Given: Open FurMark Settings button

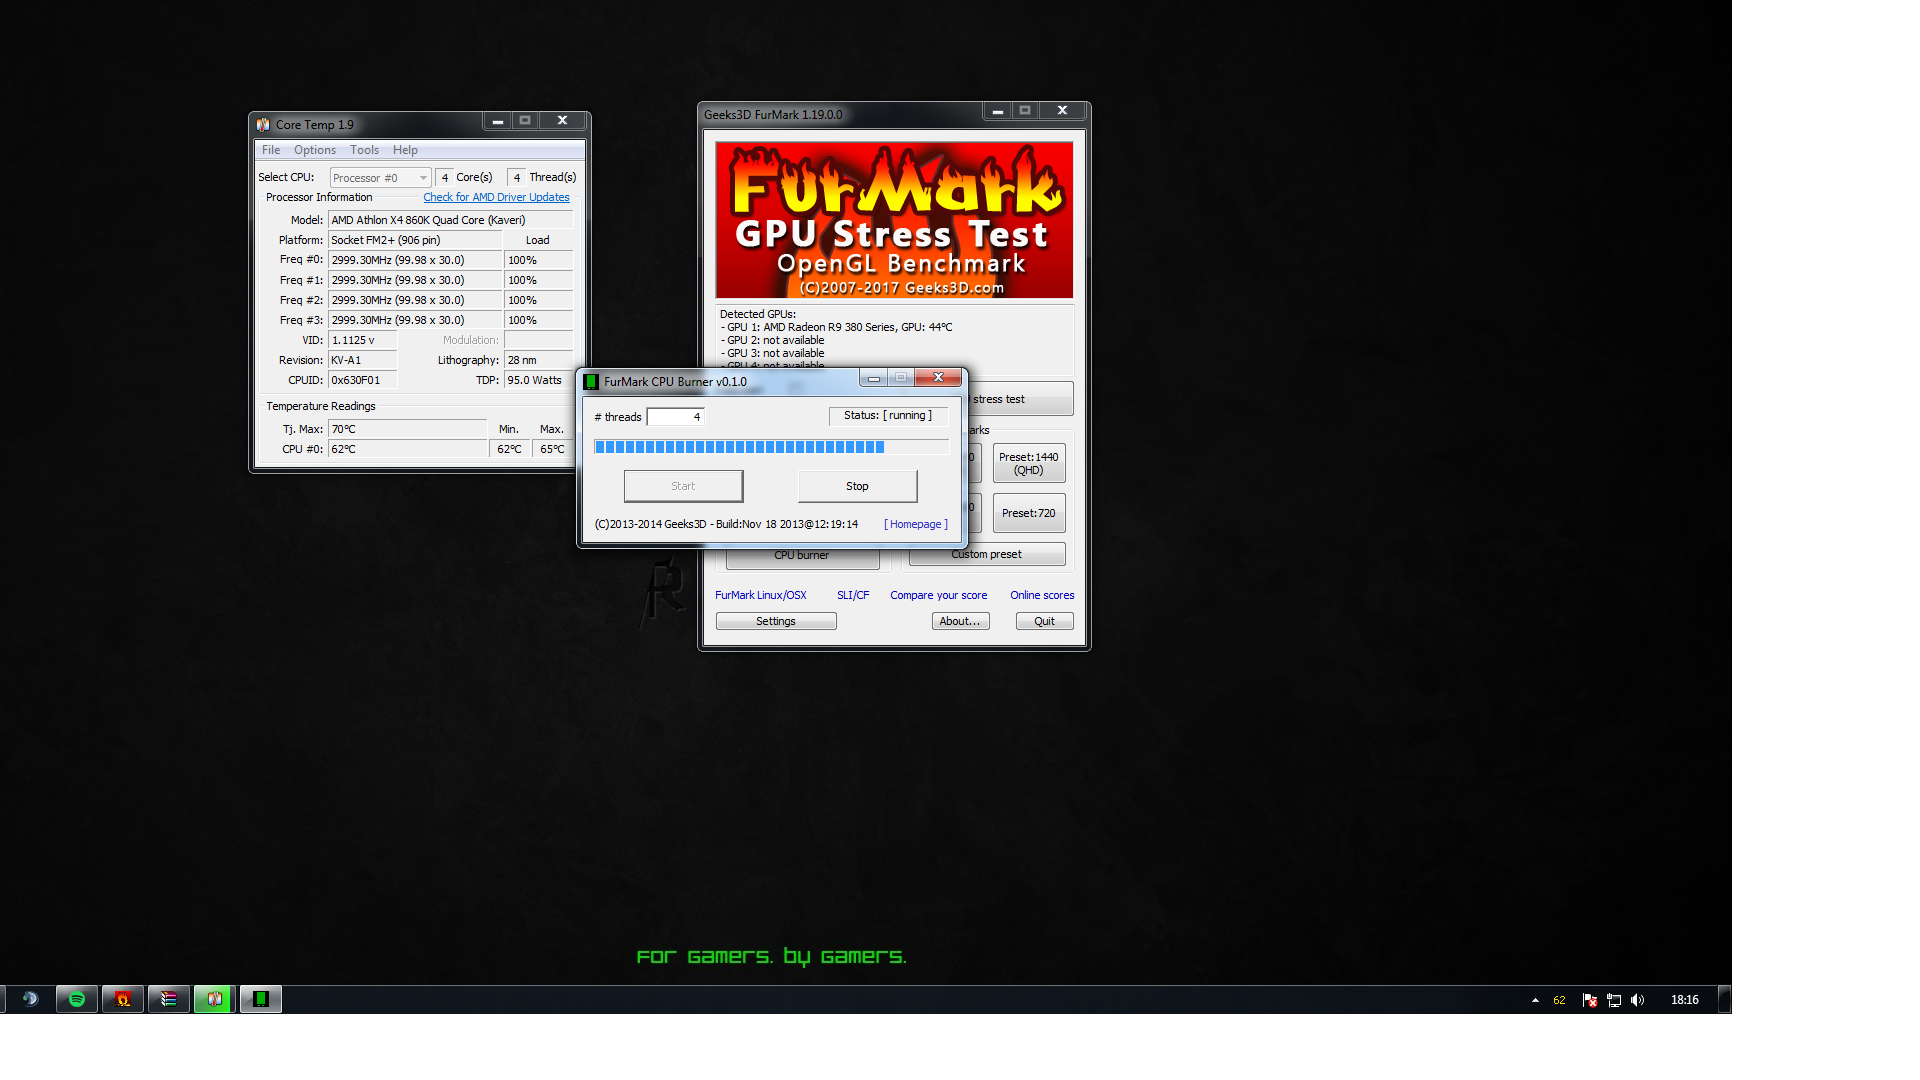Looking at the screenshot, I should click(x=776, y=621).
